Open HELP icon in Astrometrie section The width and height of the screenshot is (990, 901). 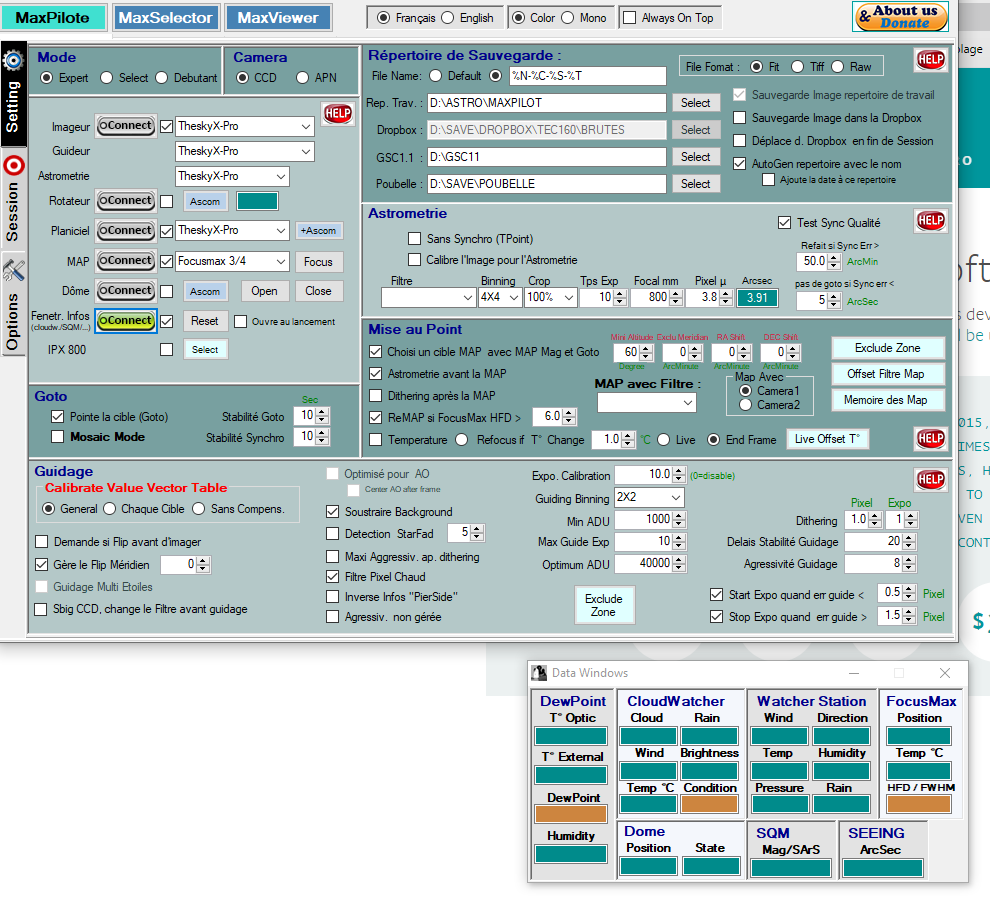(931, 220)
